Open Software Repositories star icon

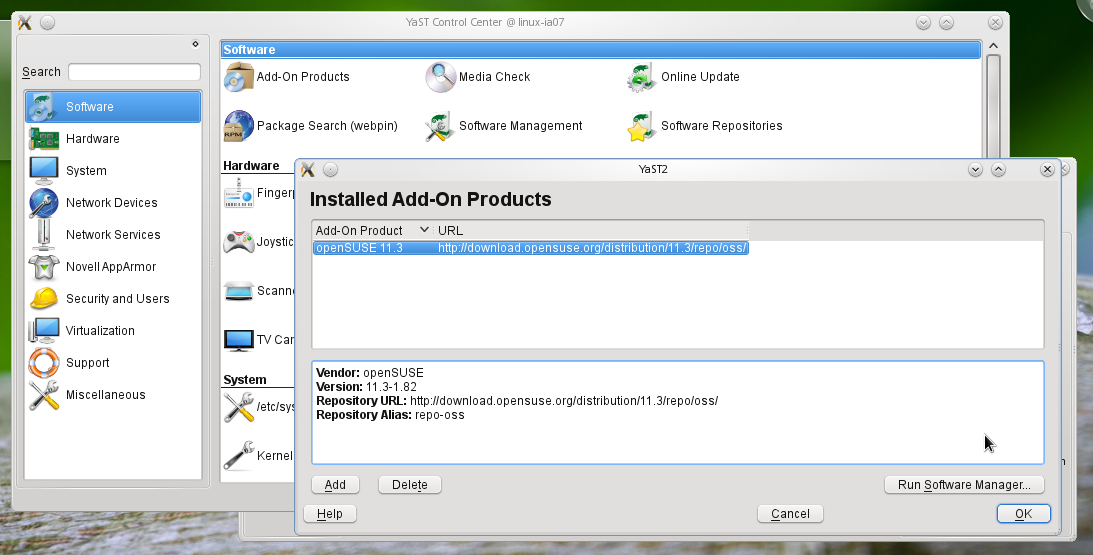(641, 126)
